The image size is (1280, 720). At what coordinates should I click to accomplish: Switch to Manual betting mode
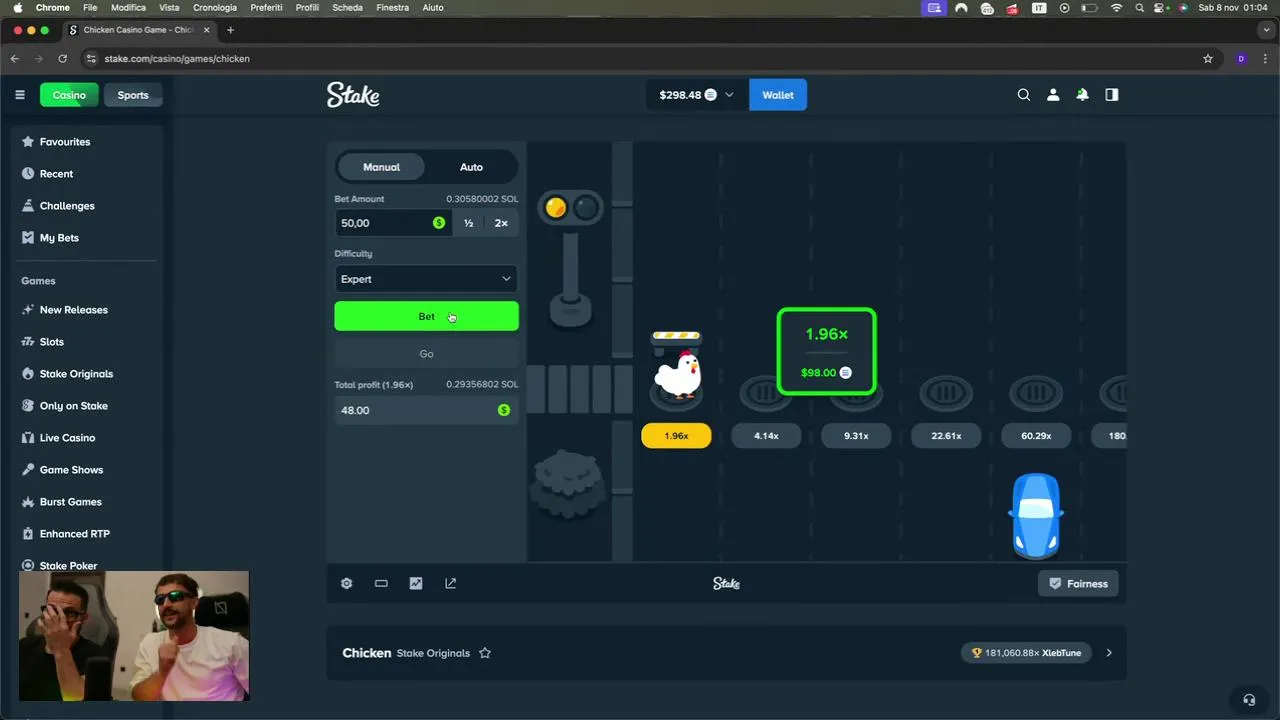point(381,167)
